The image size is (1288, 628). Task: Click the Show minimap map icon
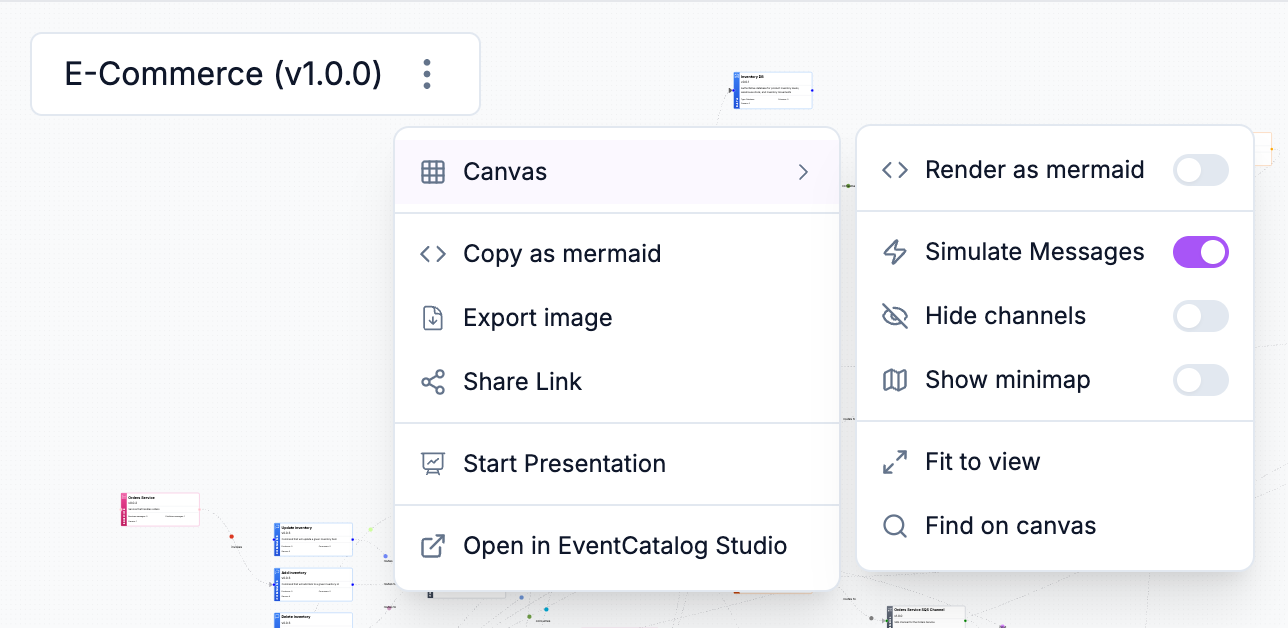894,380
